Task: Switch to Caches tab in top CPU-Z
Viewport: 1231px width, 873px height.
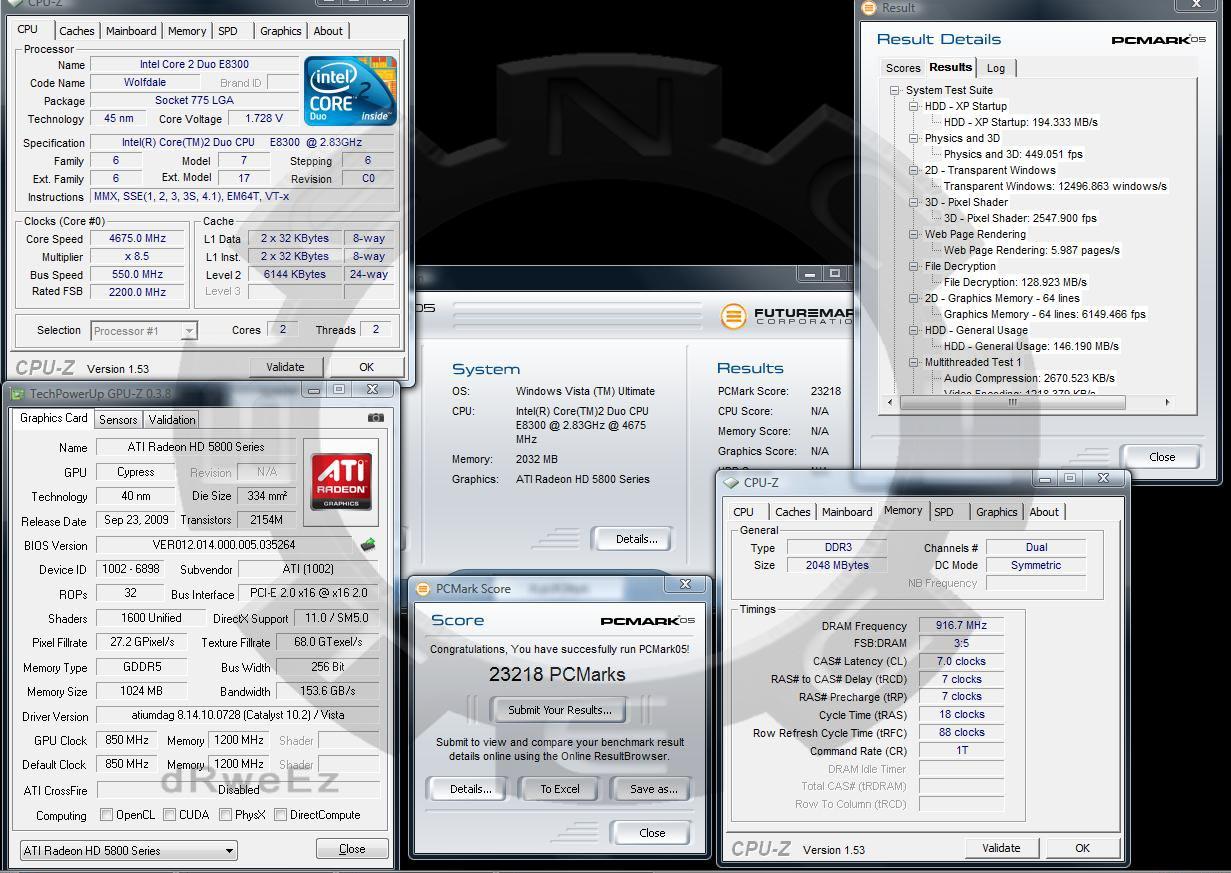Action: (x=77, y=31)
